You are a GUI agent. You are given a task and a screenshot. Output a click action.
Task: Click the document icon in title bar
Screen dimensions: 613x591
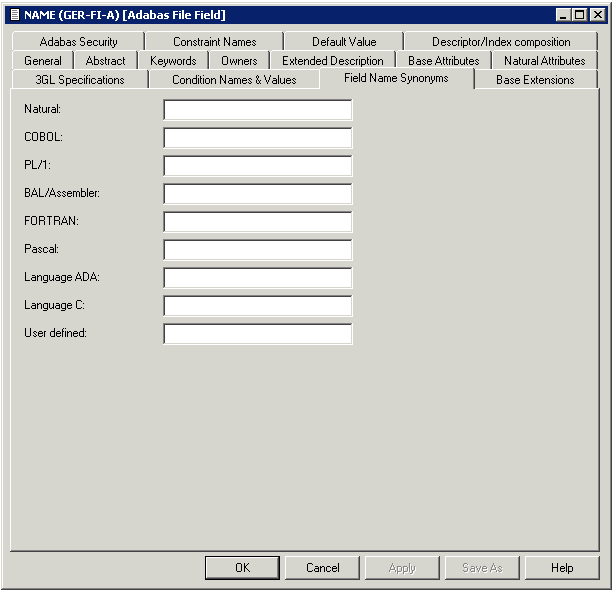tap(14, 14)
